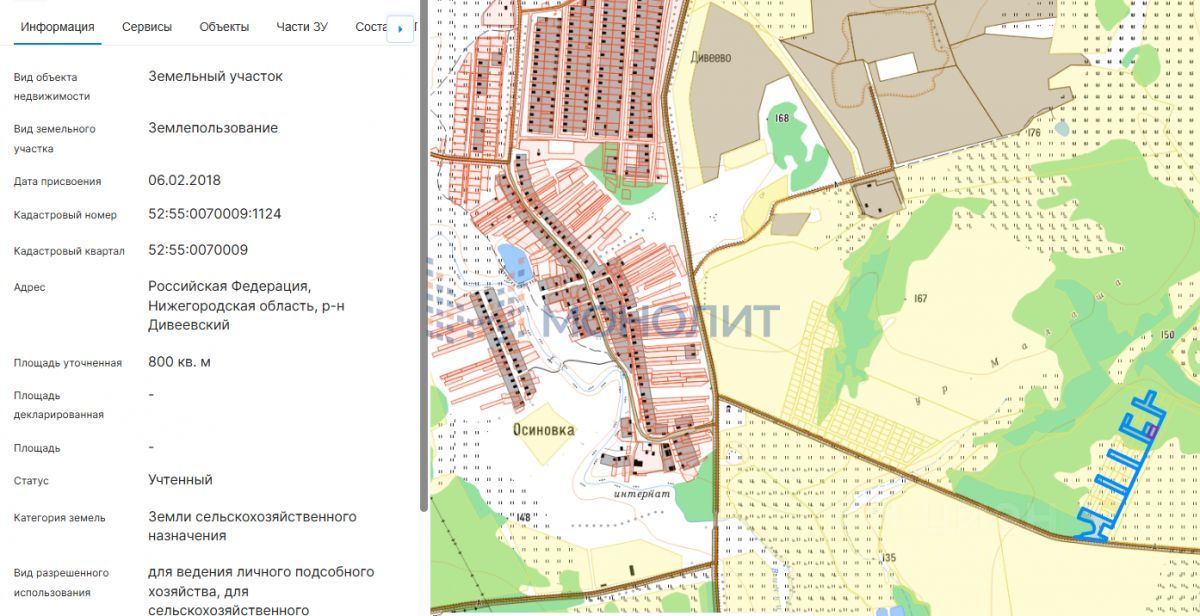Click the интернат label on the map
Image resolution: width=1200 pixels, height=616 pixels.
[642, 494]
